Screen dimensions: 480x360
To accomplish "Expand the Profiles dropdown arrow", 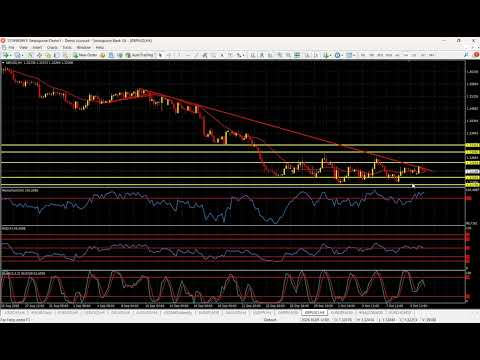I will click(22, 55).
